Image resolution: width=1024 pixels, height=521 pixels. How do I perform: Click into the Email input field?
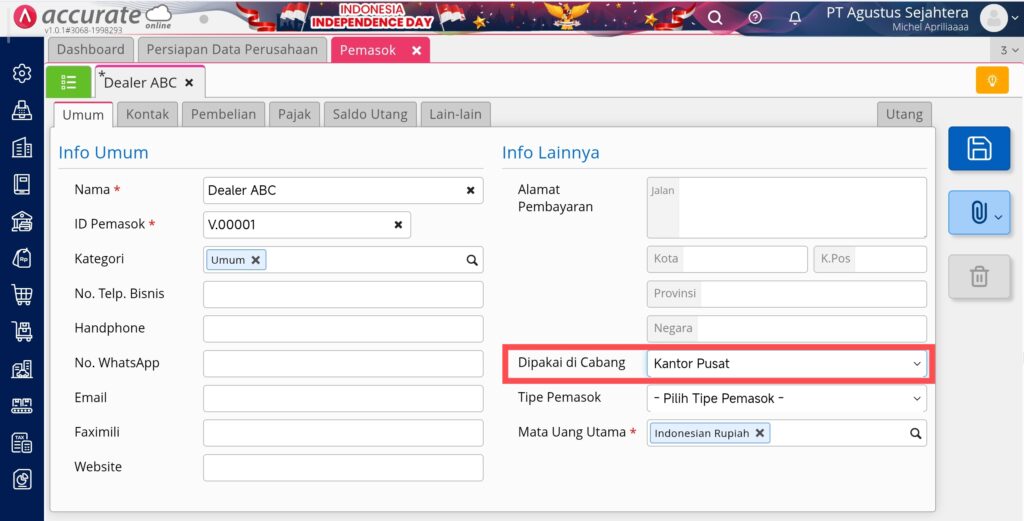tap(343, 398)
